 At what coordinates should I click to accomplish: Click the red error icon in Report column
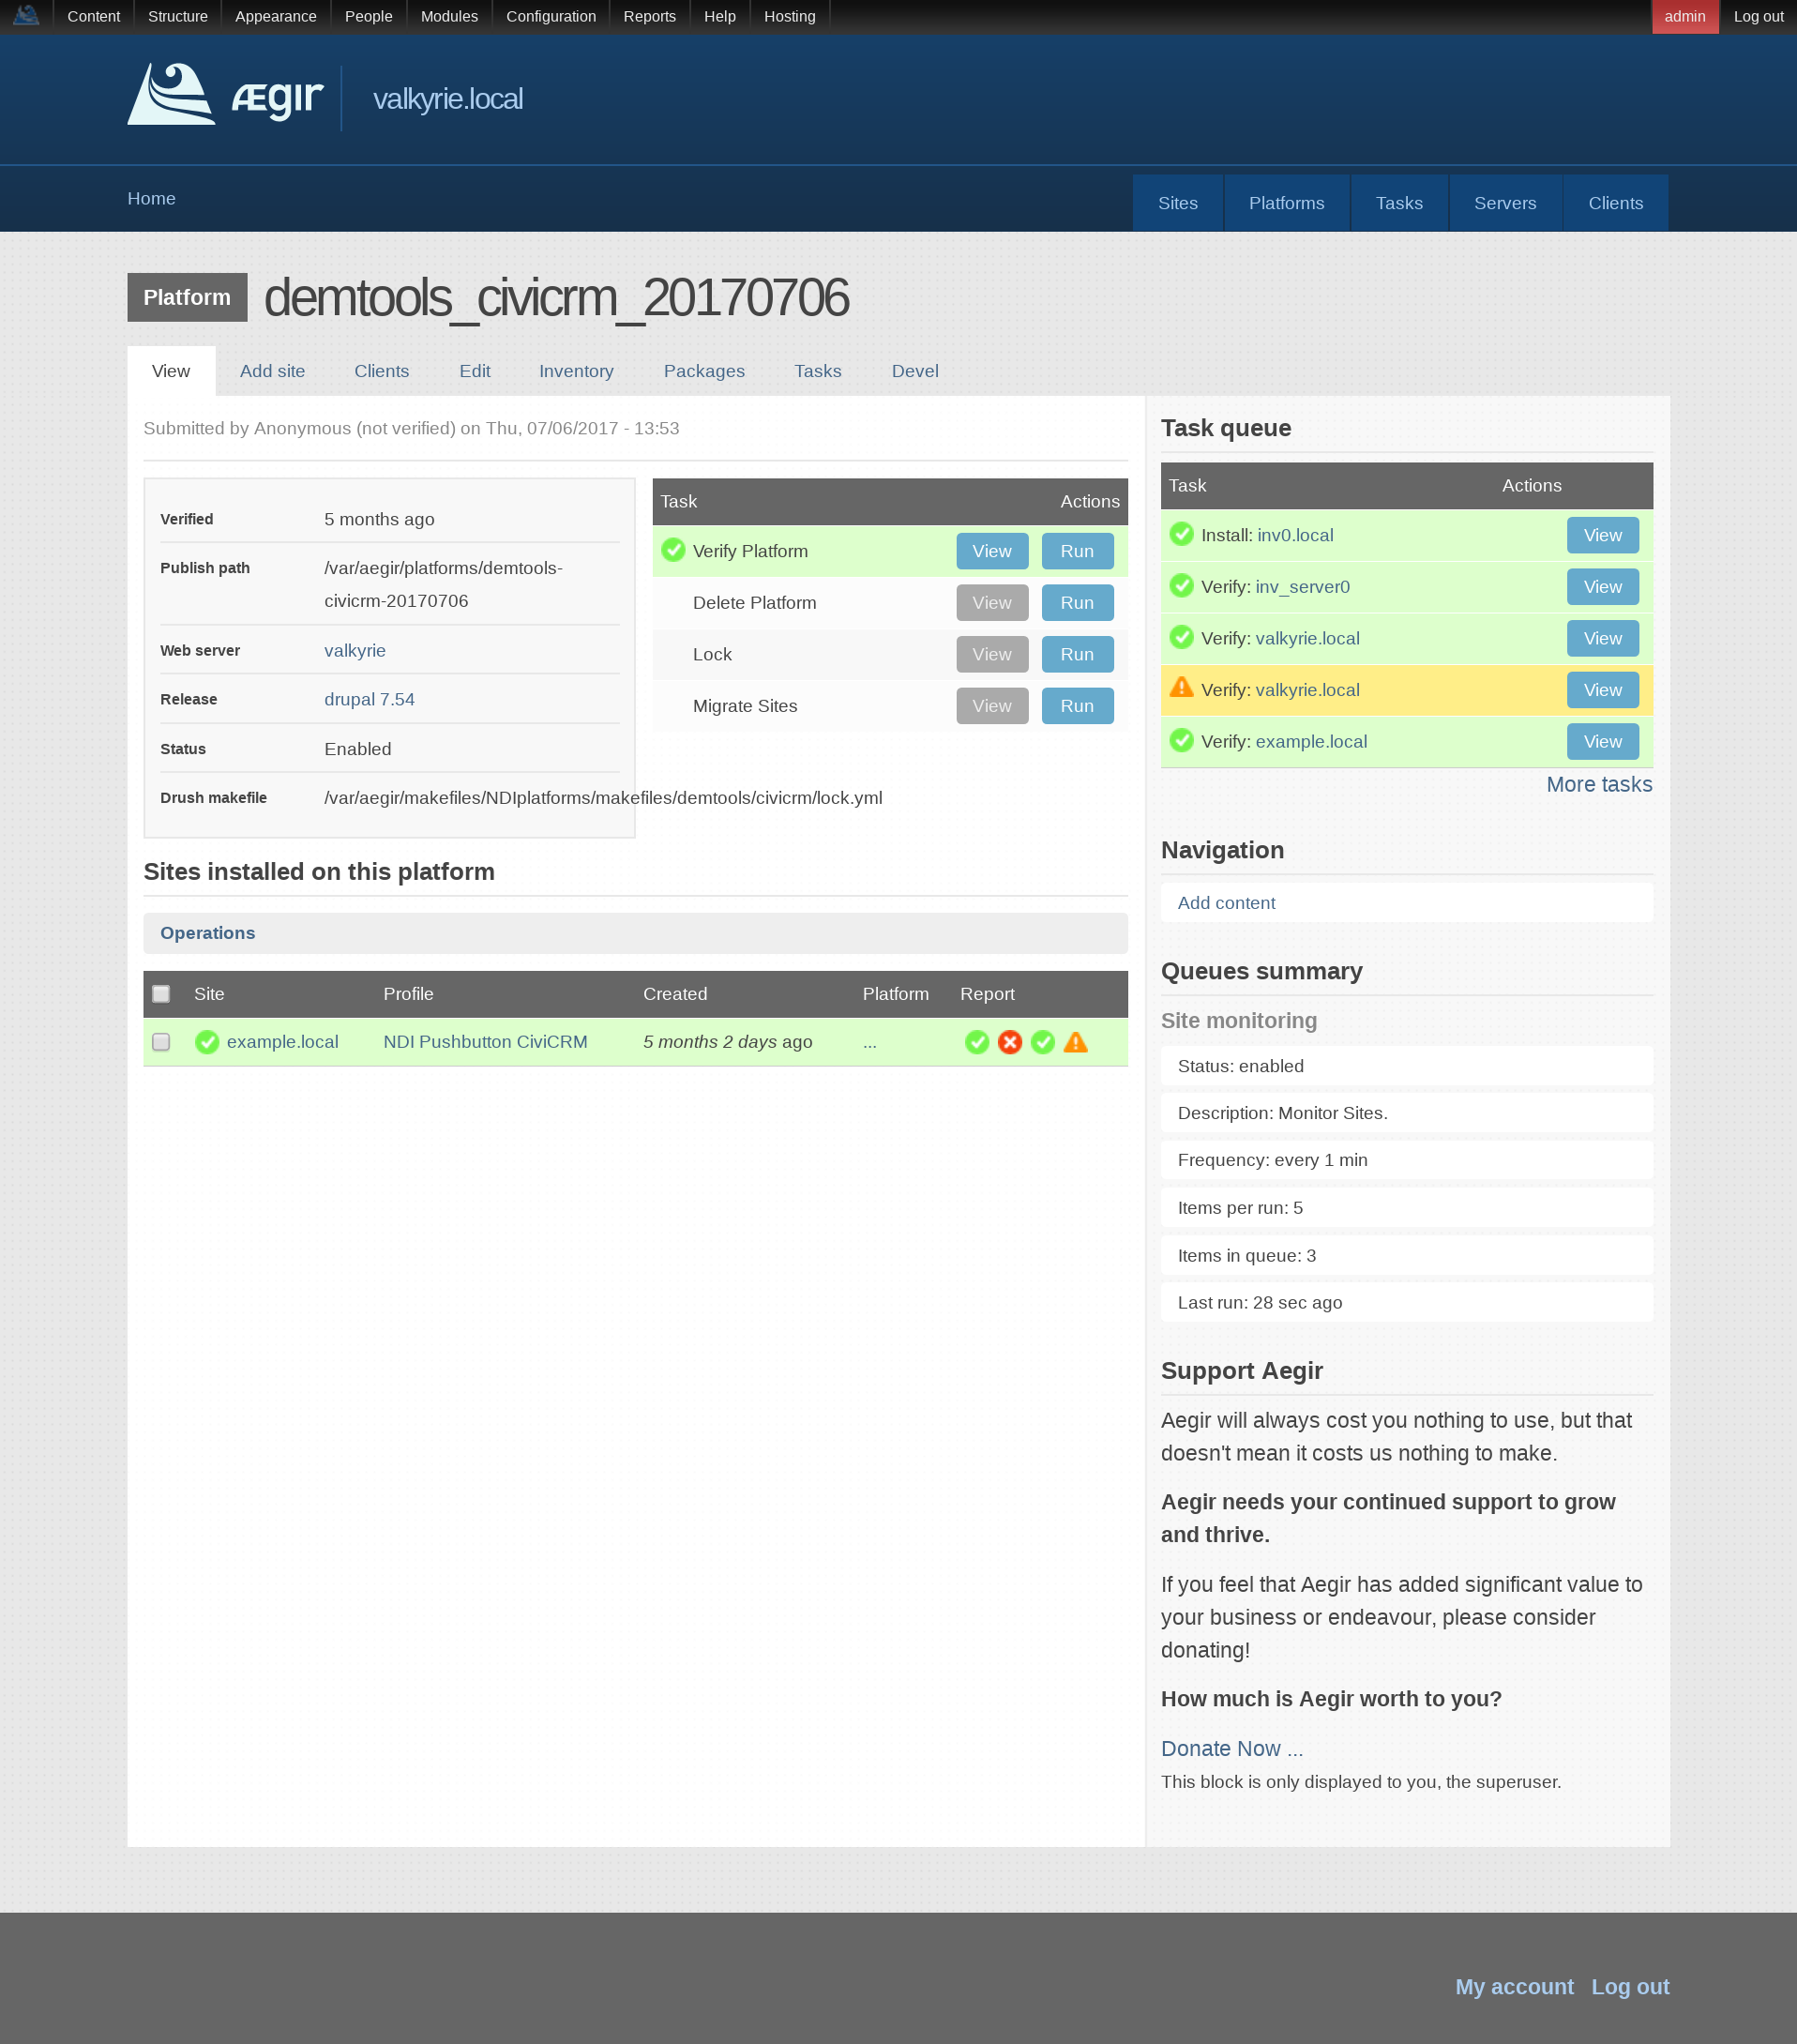(1009, 1042)
